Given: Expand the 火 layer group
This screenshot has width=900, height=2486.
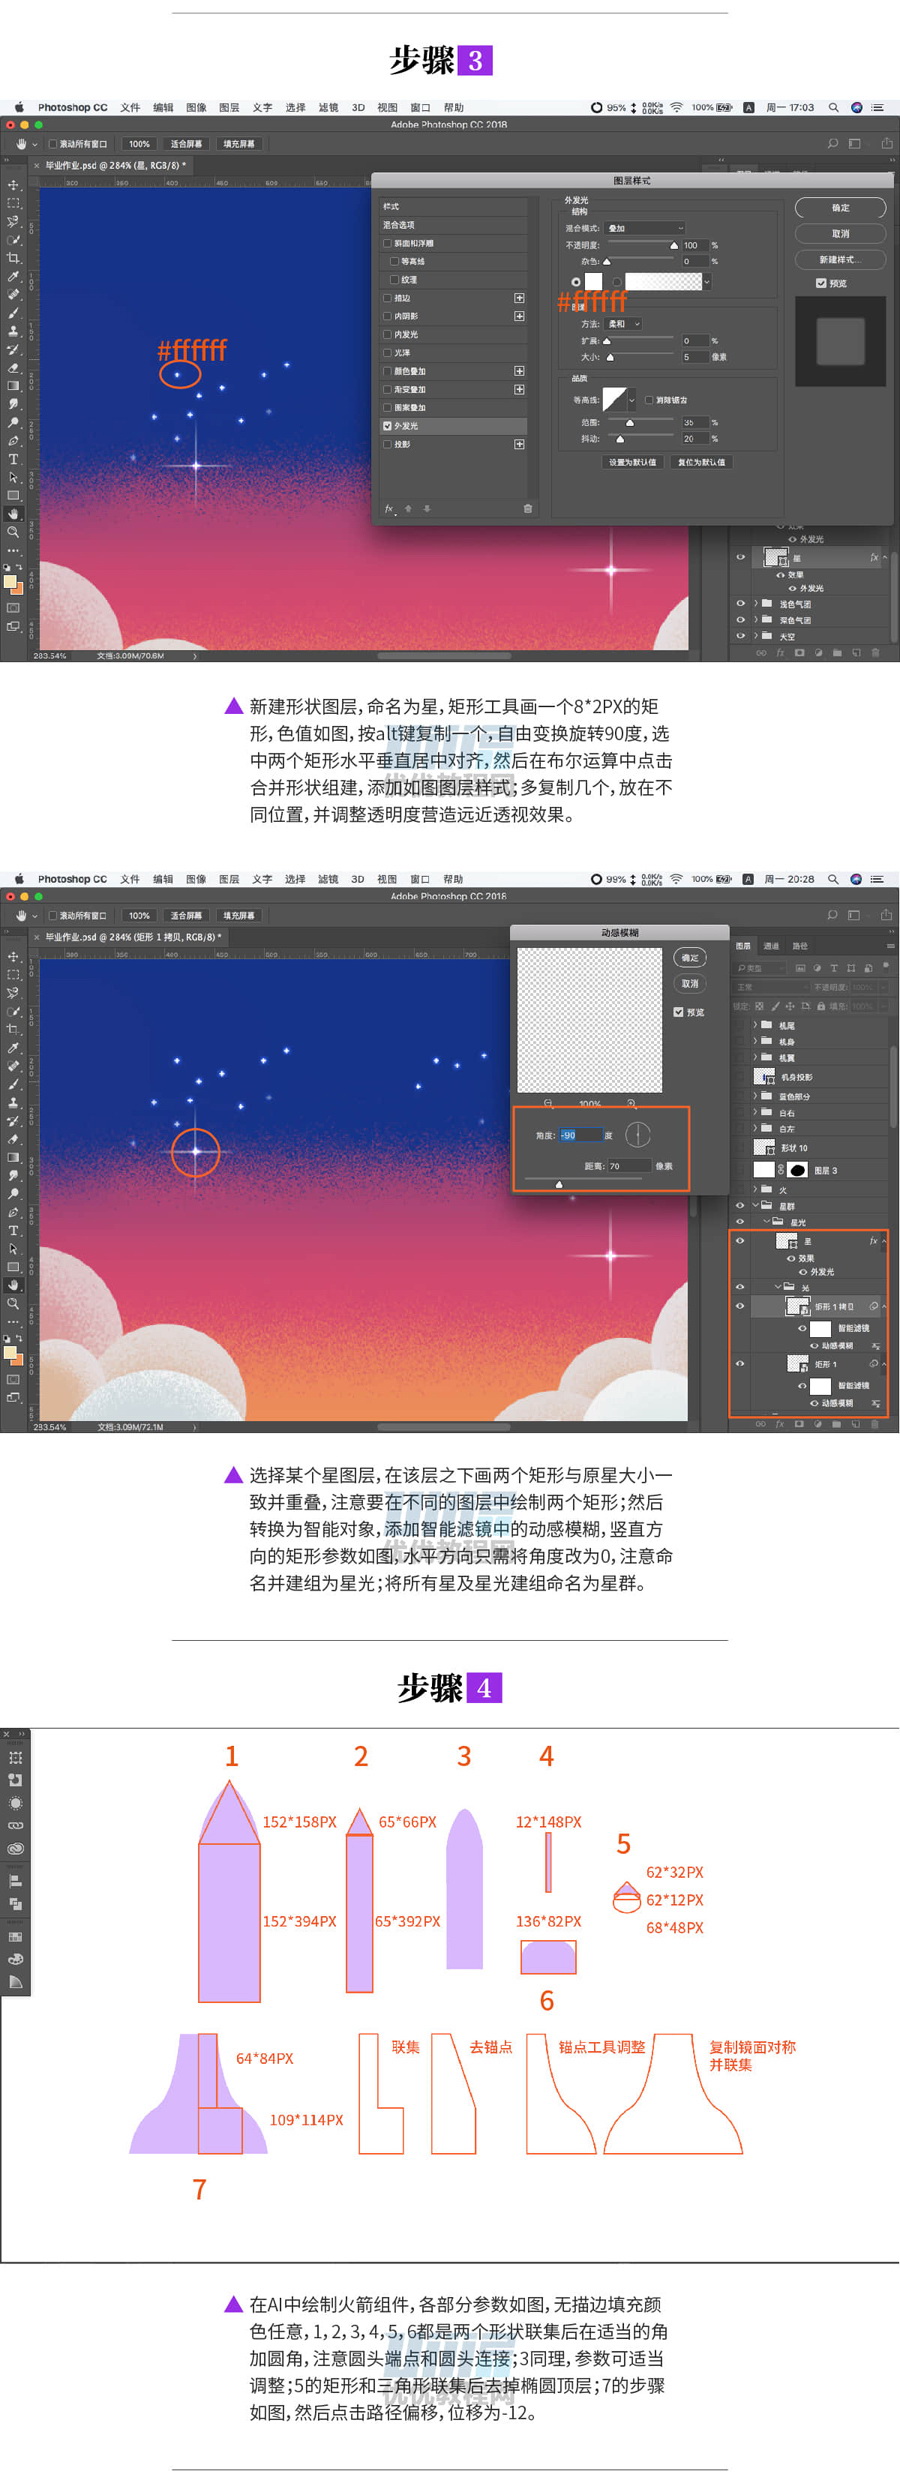Looking at the screenshot, I should (756, 1189).
